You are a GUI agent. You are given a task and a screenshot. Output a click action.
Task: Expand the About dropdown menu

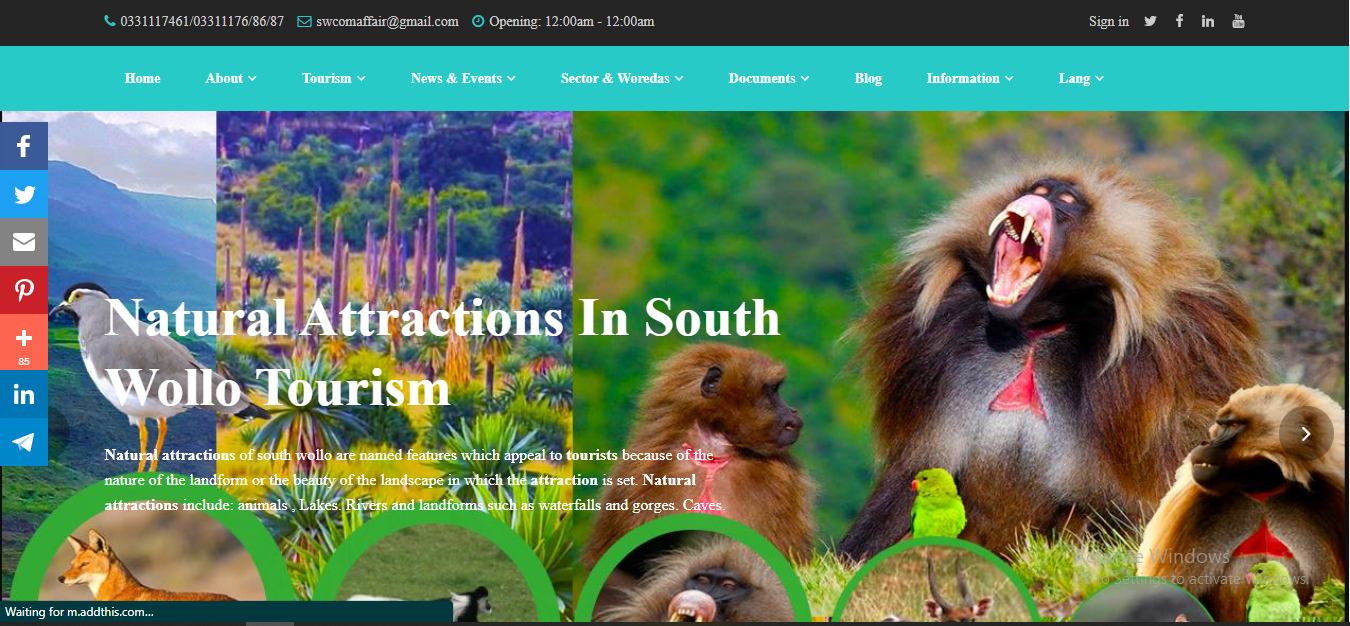(231, 78)
